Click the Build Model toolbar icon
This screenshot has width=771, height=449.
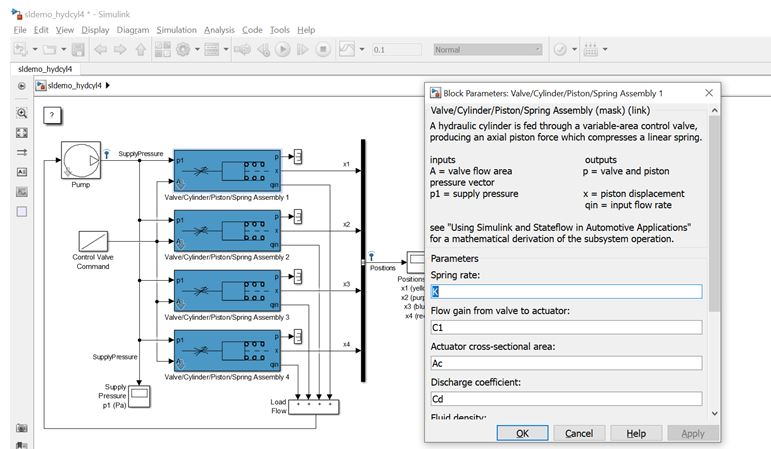coord(591,49)
